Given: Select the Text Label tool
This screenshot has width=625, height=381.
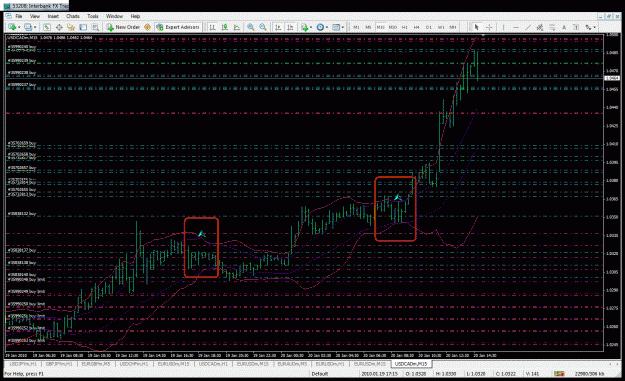Looking at the screenshot, I should 576,27.
